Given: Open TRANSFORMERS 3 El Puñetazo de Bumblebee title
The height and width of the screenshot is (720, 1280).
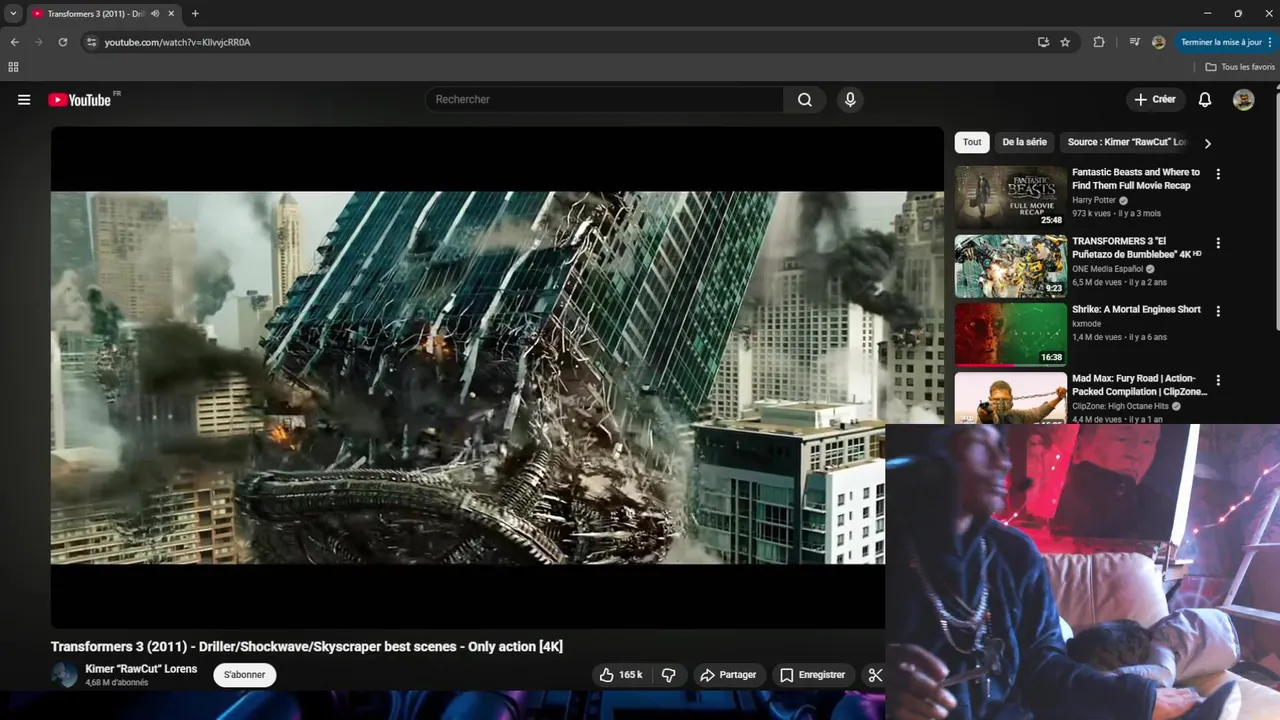Looking at the screenshot, I should coord(1136,248).
